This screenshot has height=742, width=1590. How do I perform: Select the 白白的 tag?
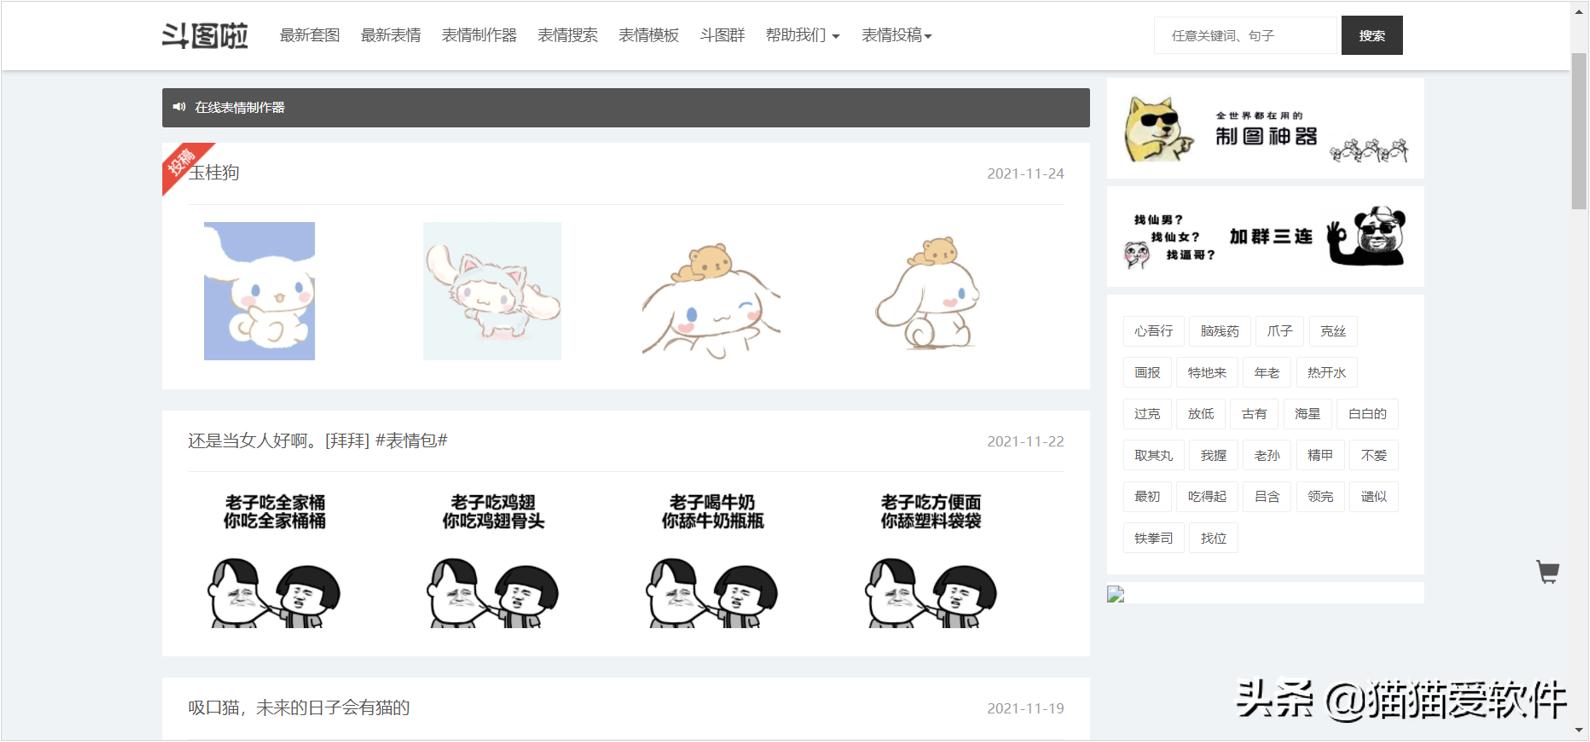click(1367, 414)
